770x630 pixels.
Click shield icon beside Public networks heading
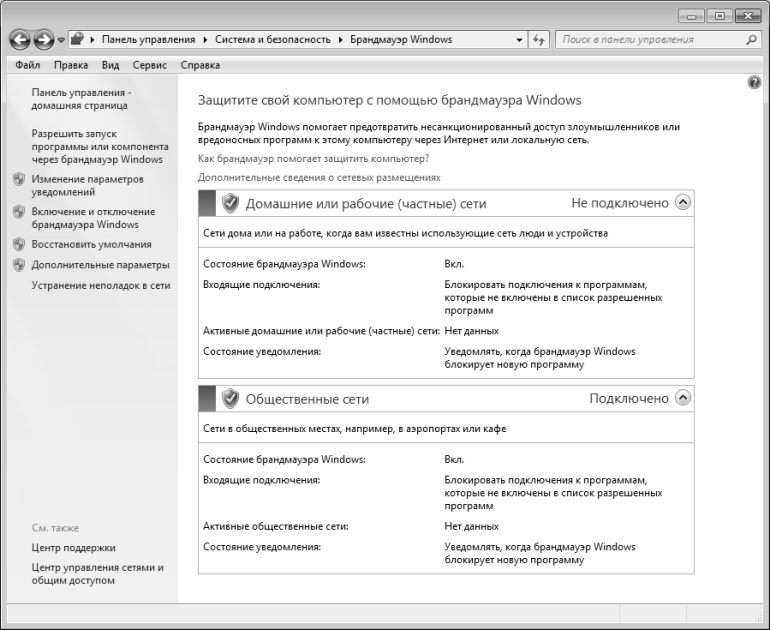coord(231,398)
